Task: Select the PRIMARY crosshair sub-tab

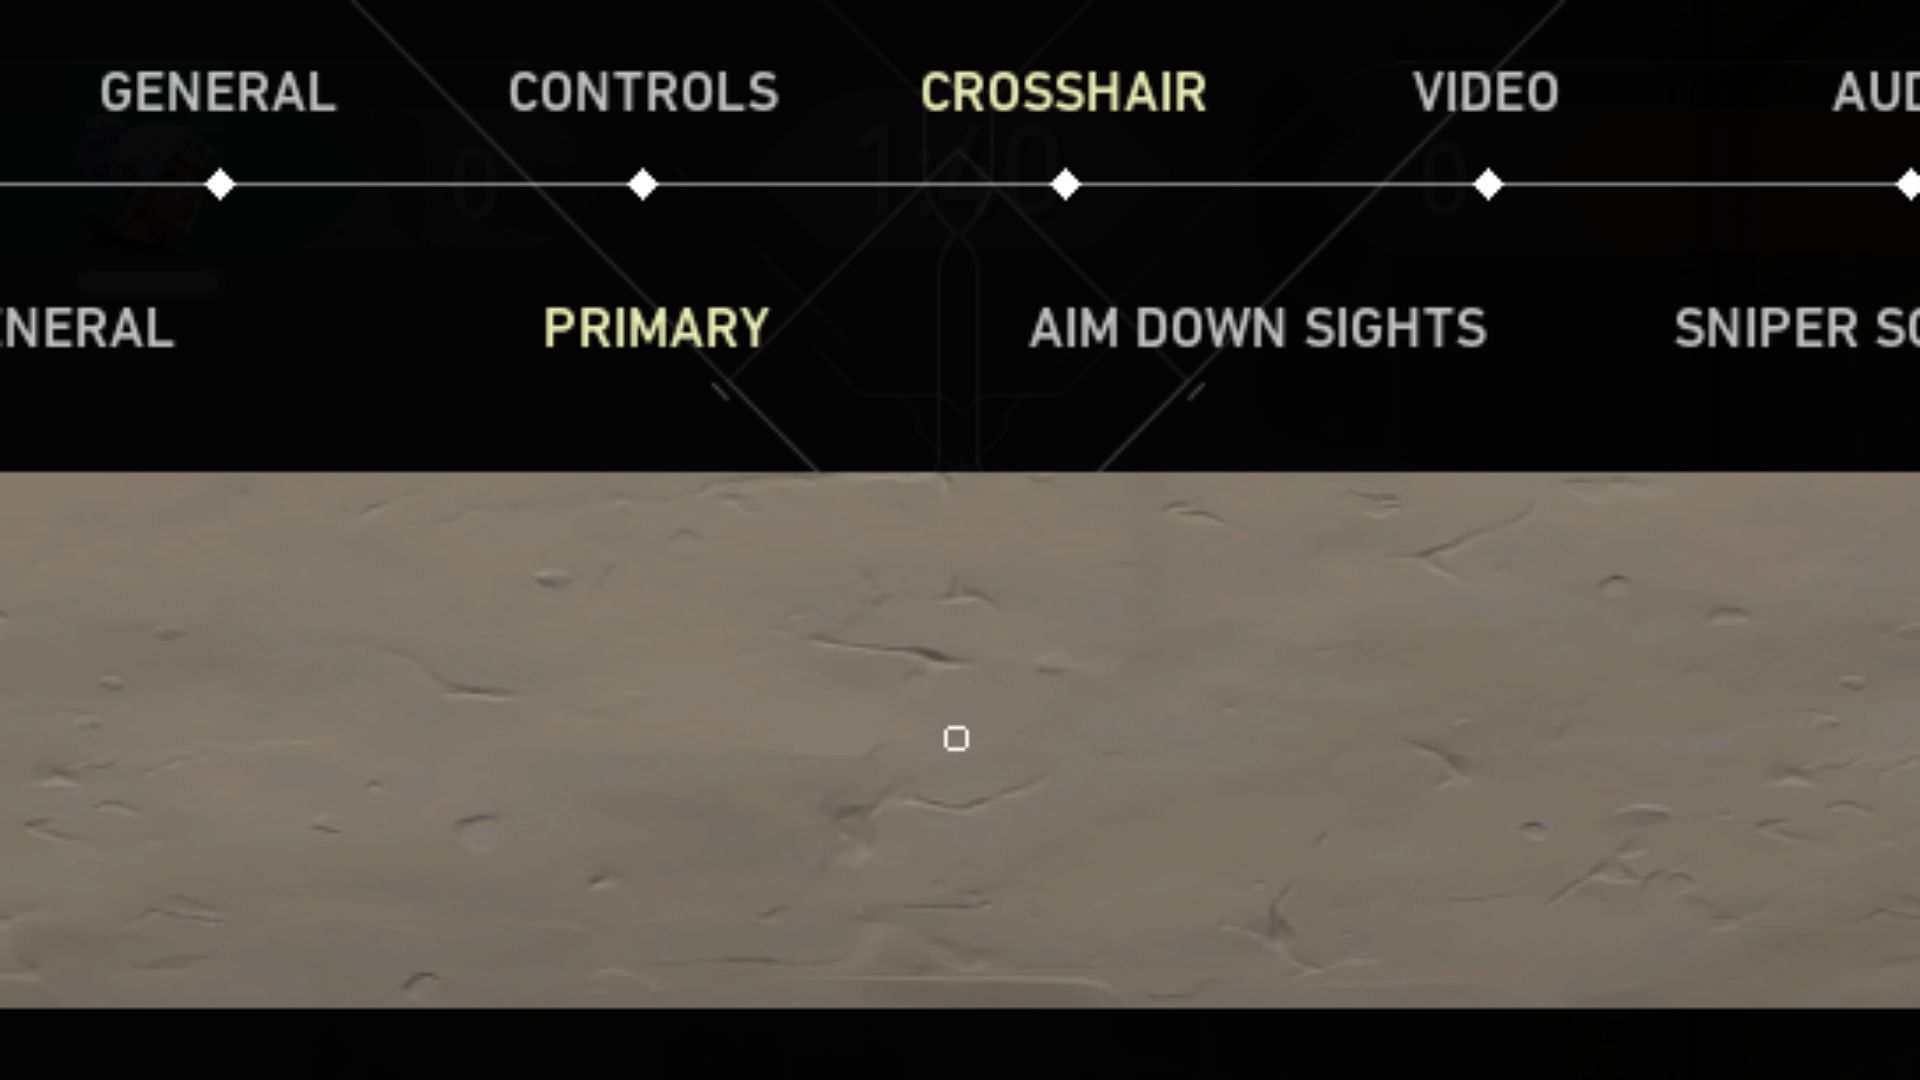Action: (655, 327)
